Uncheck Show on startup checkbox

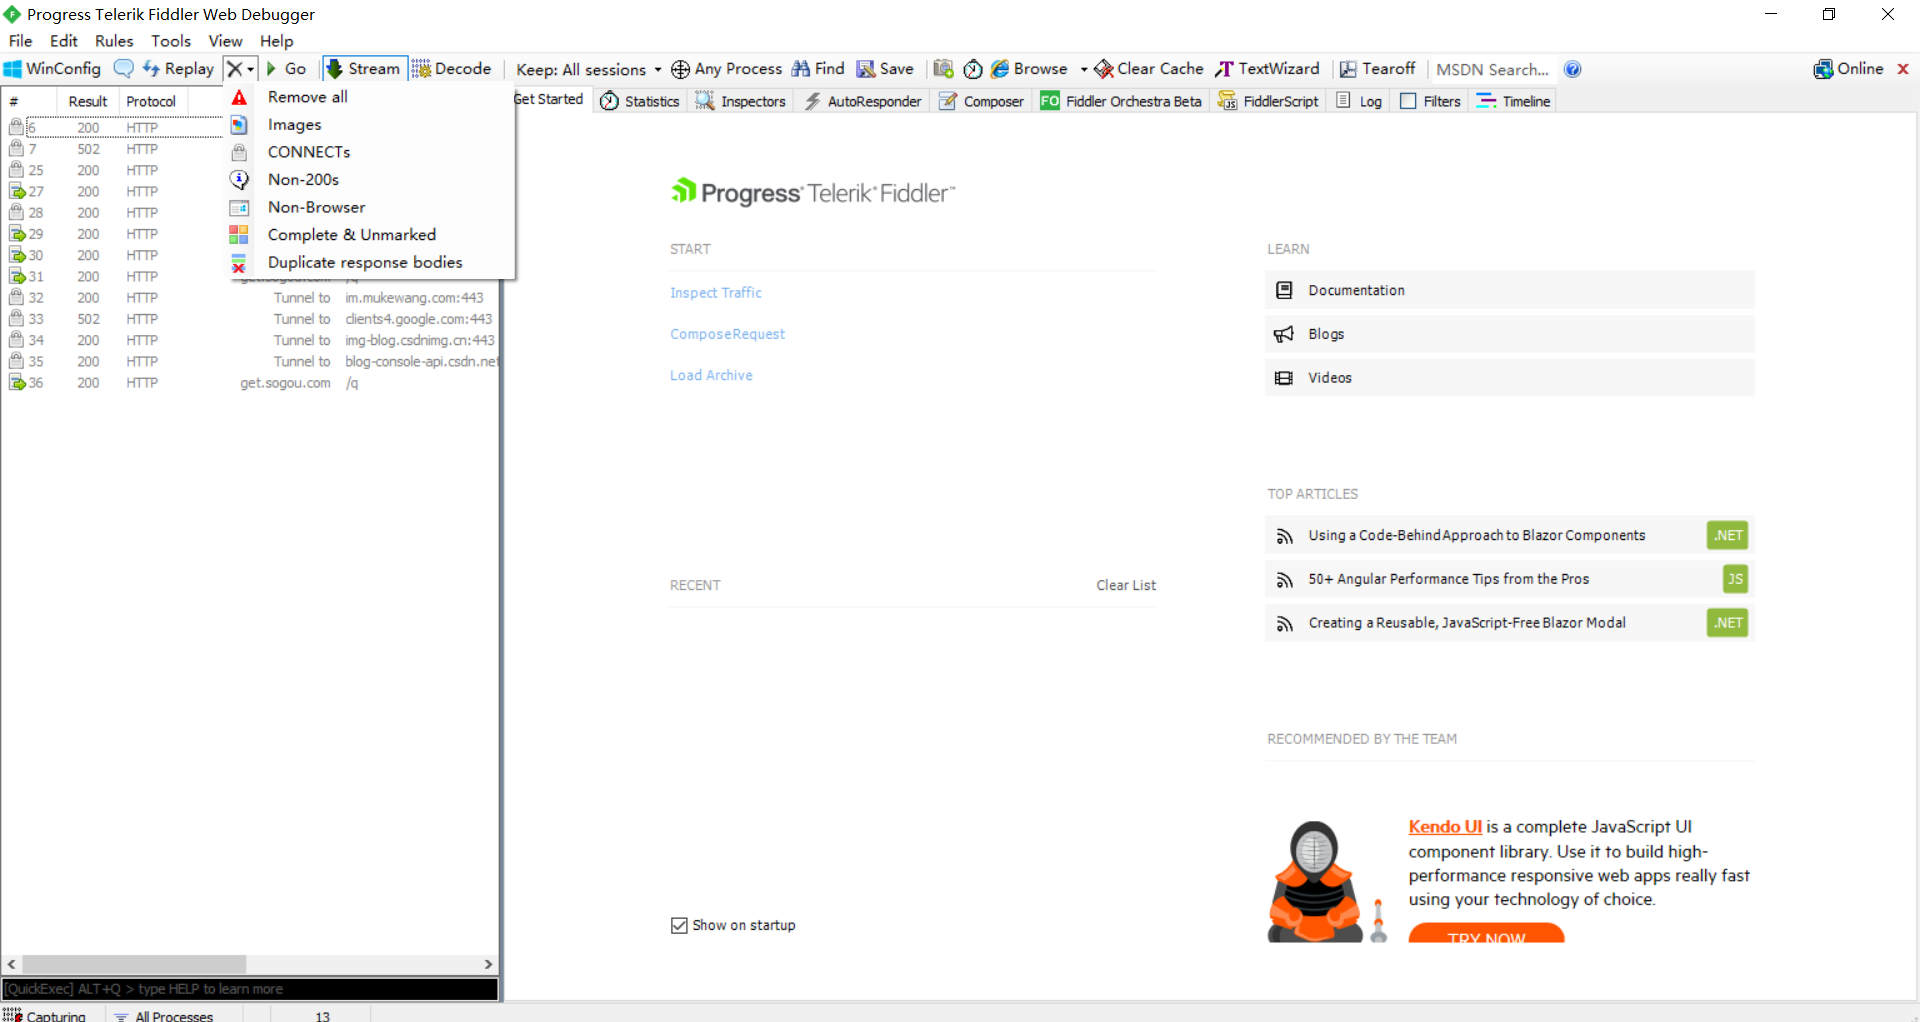coord(679,925)
